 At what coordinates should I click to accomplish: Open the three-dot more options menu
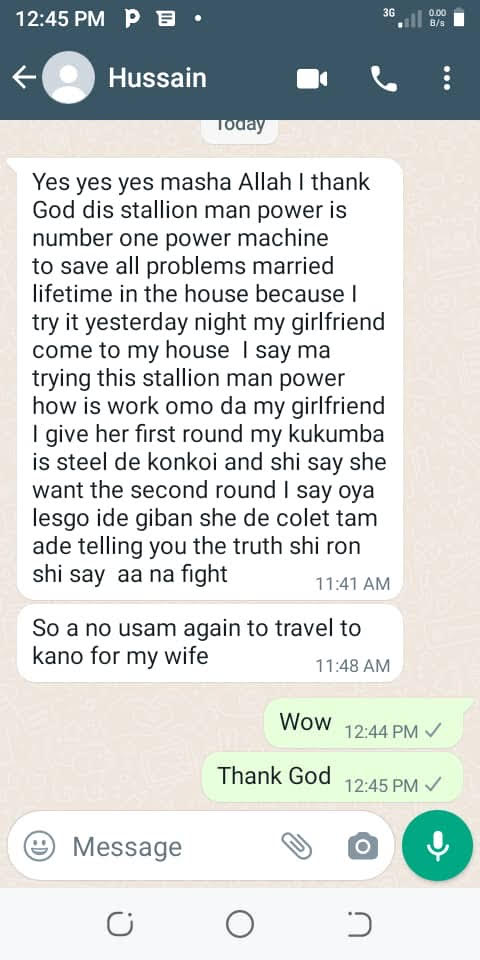click(x=447, y=78)
